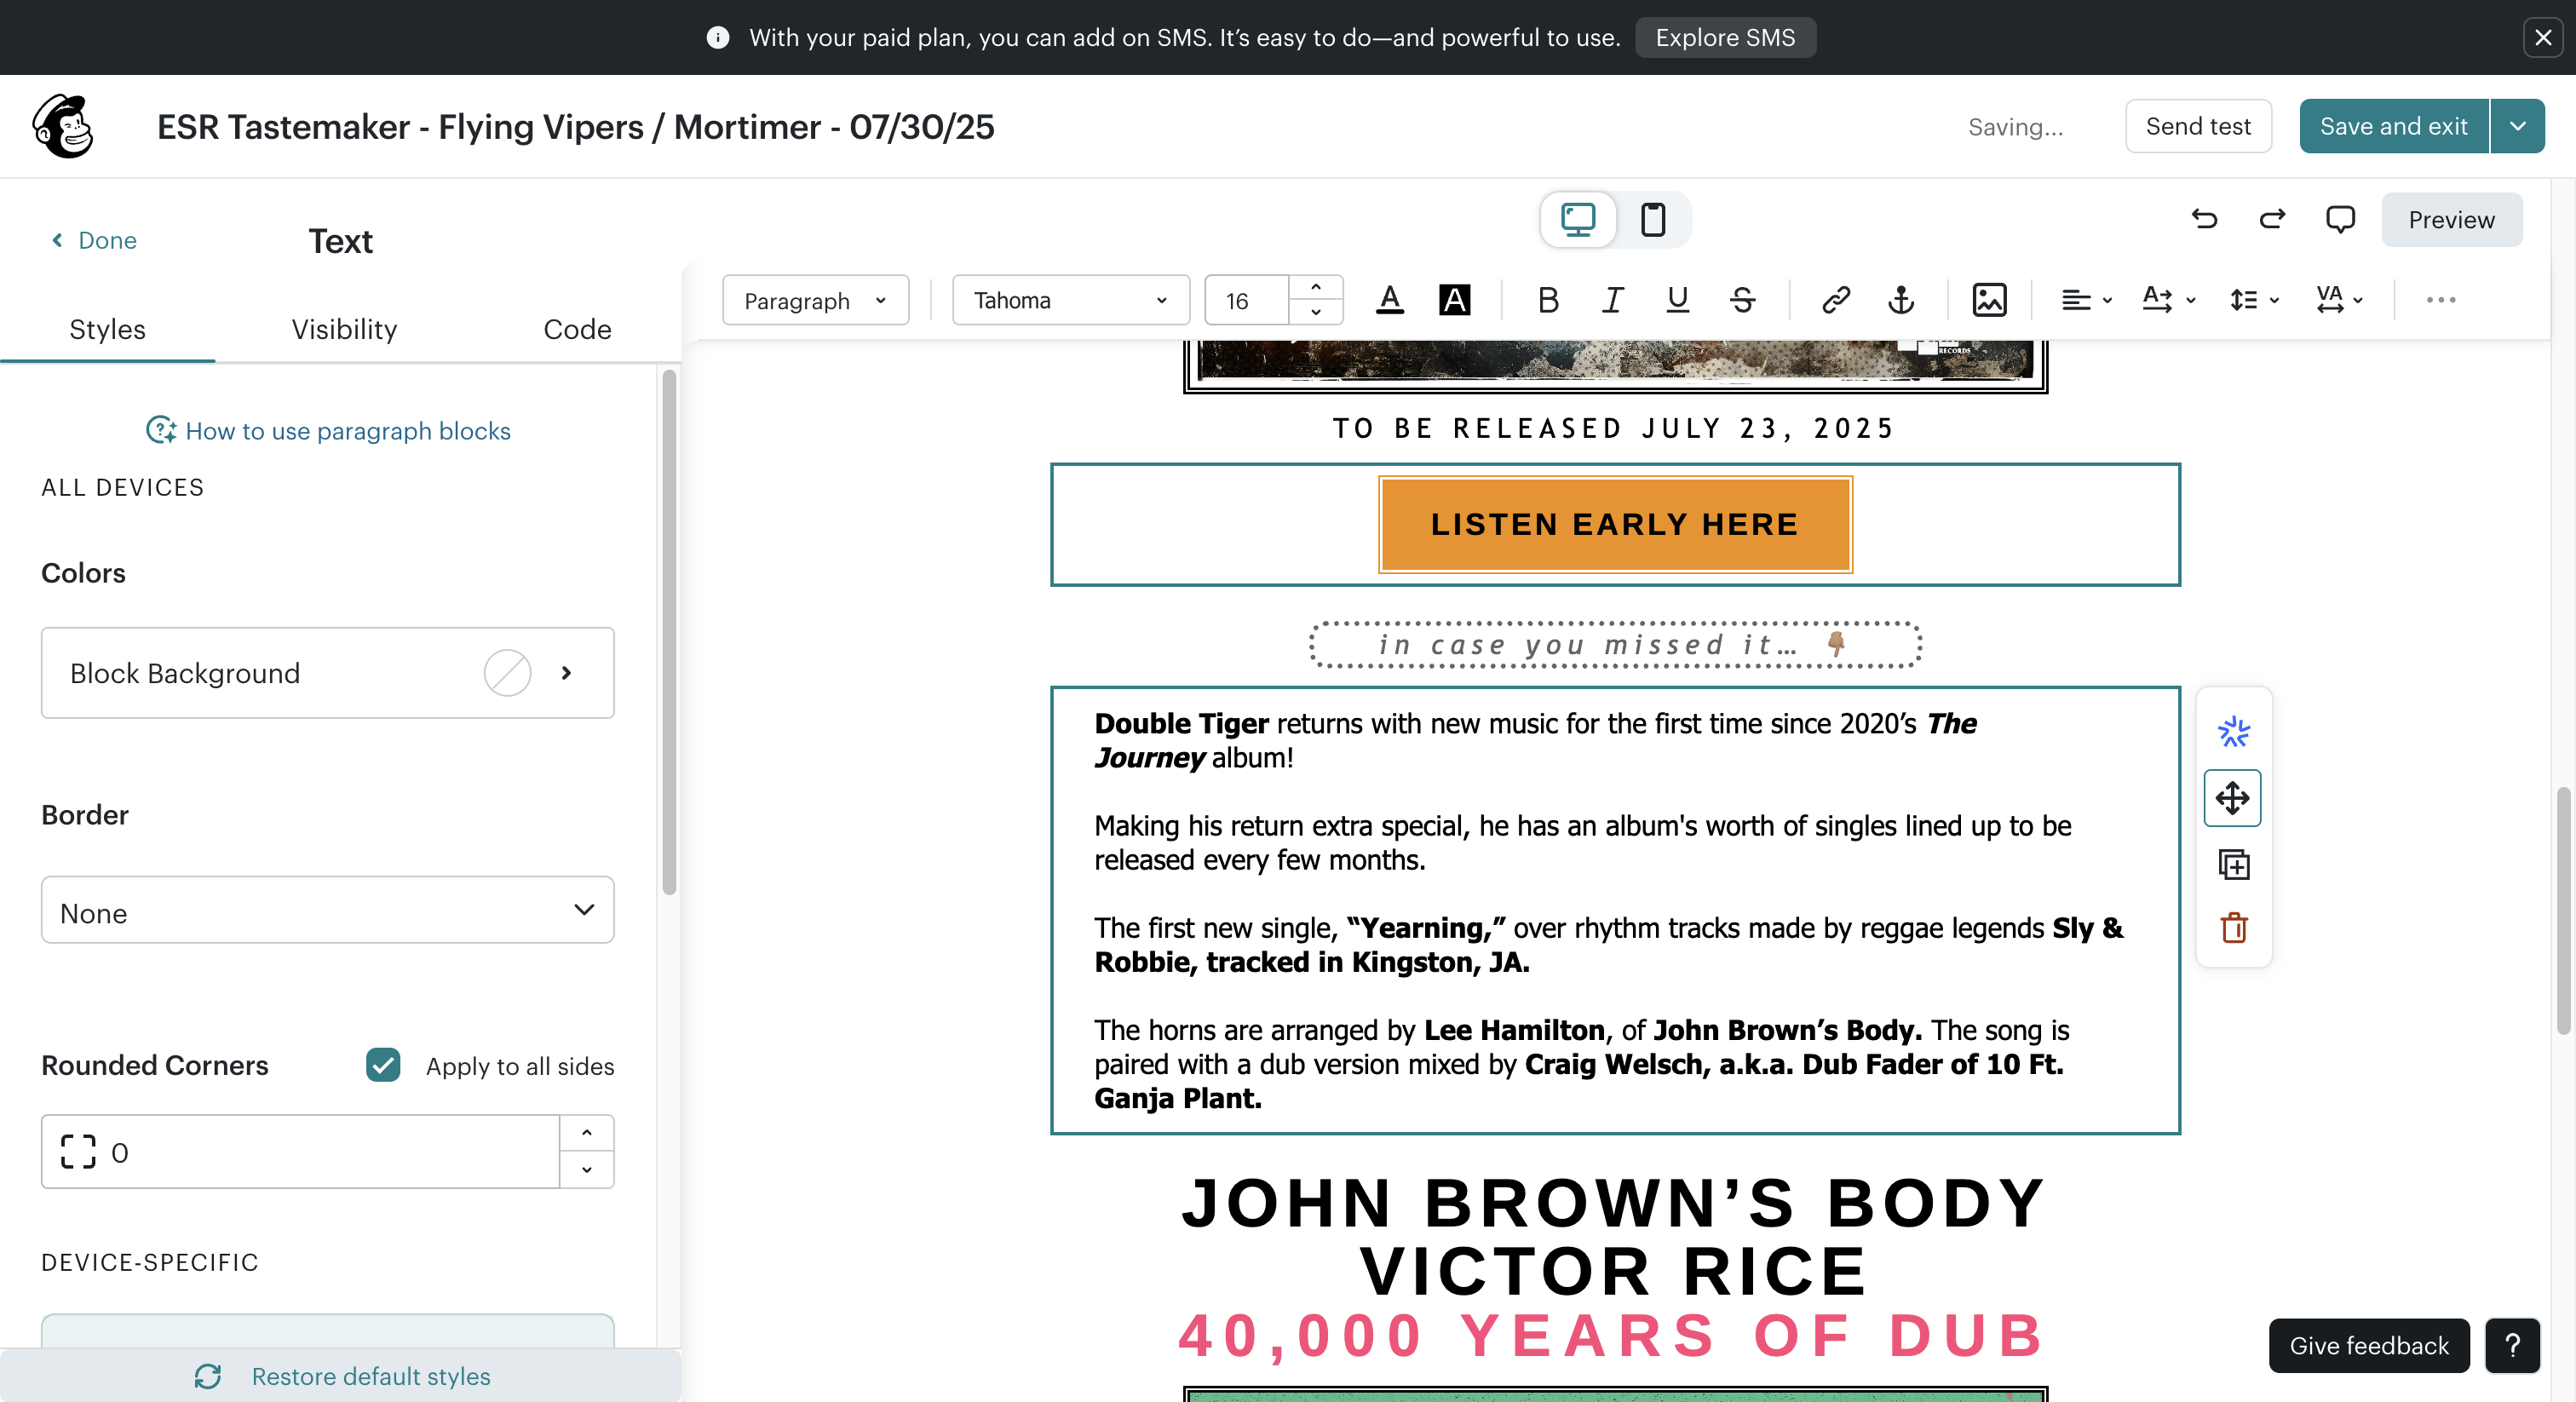Open the comments panel
Screen dimensions: 2576x1402
(x=2340, y=219)
